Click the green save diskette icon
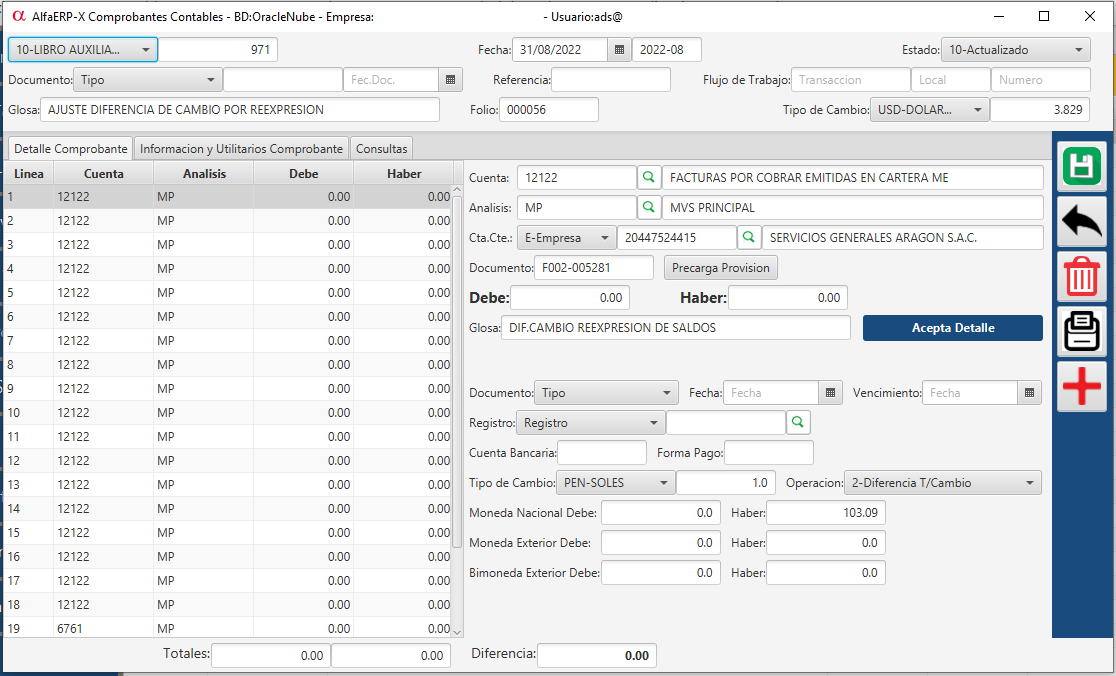 [x=1081, y=166]
